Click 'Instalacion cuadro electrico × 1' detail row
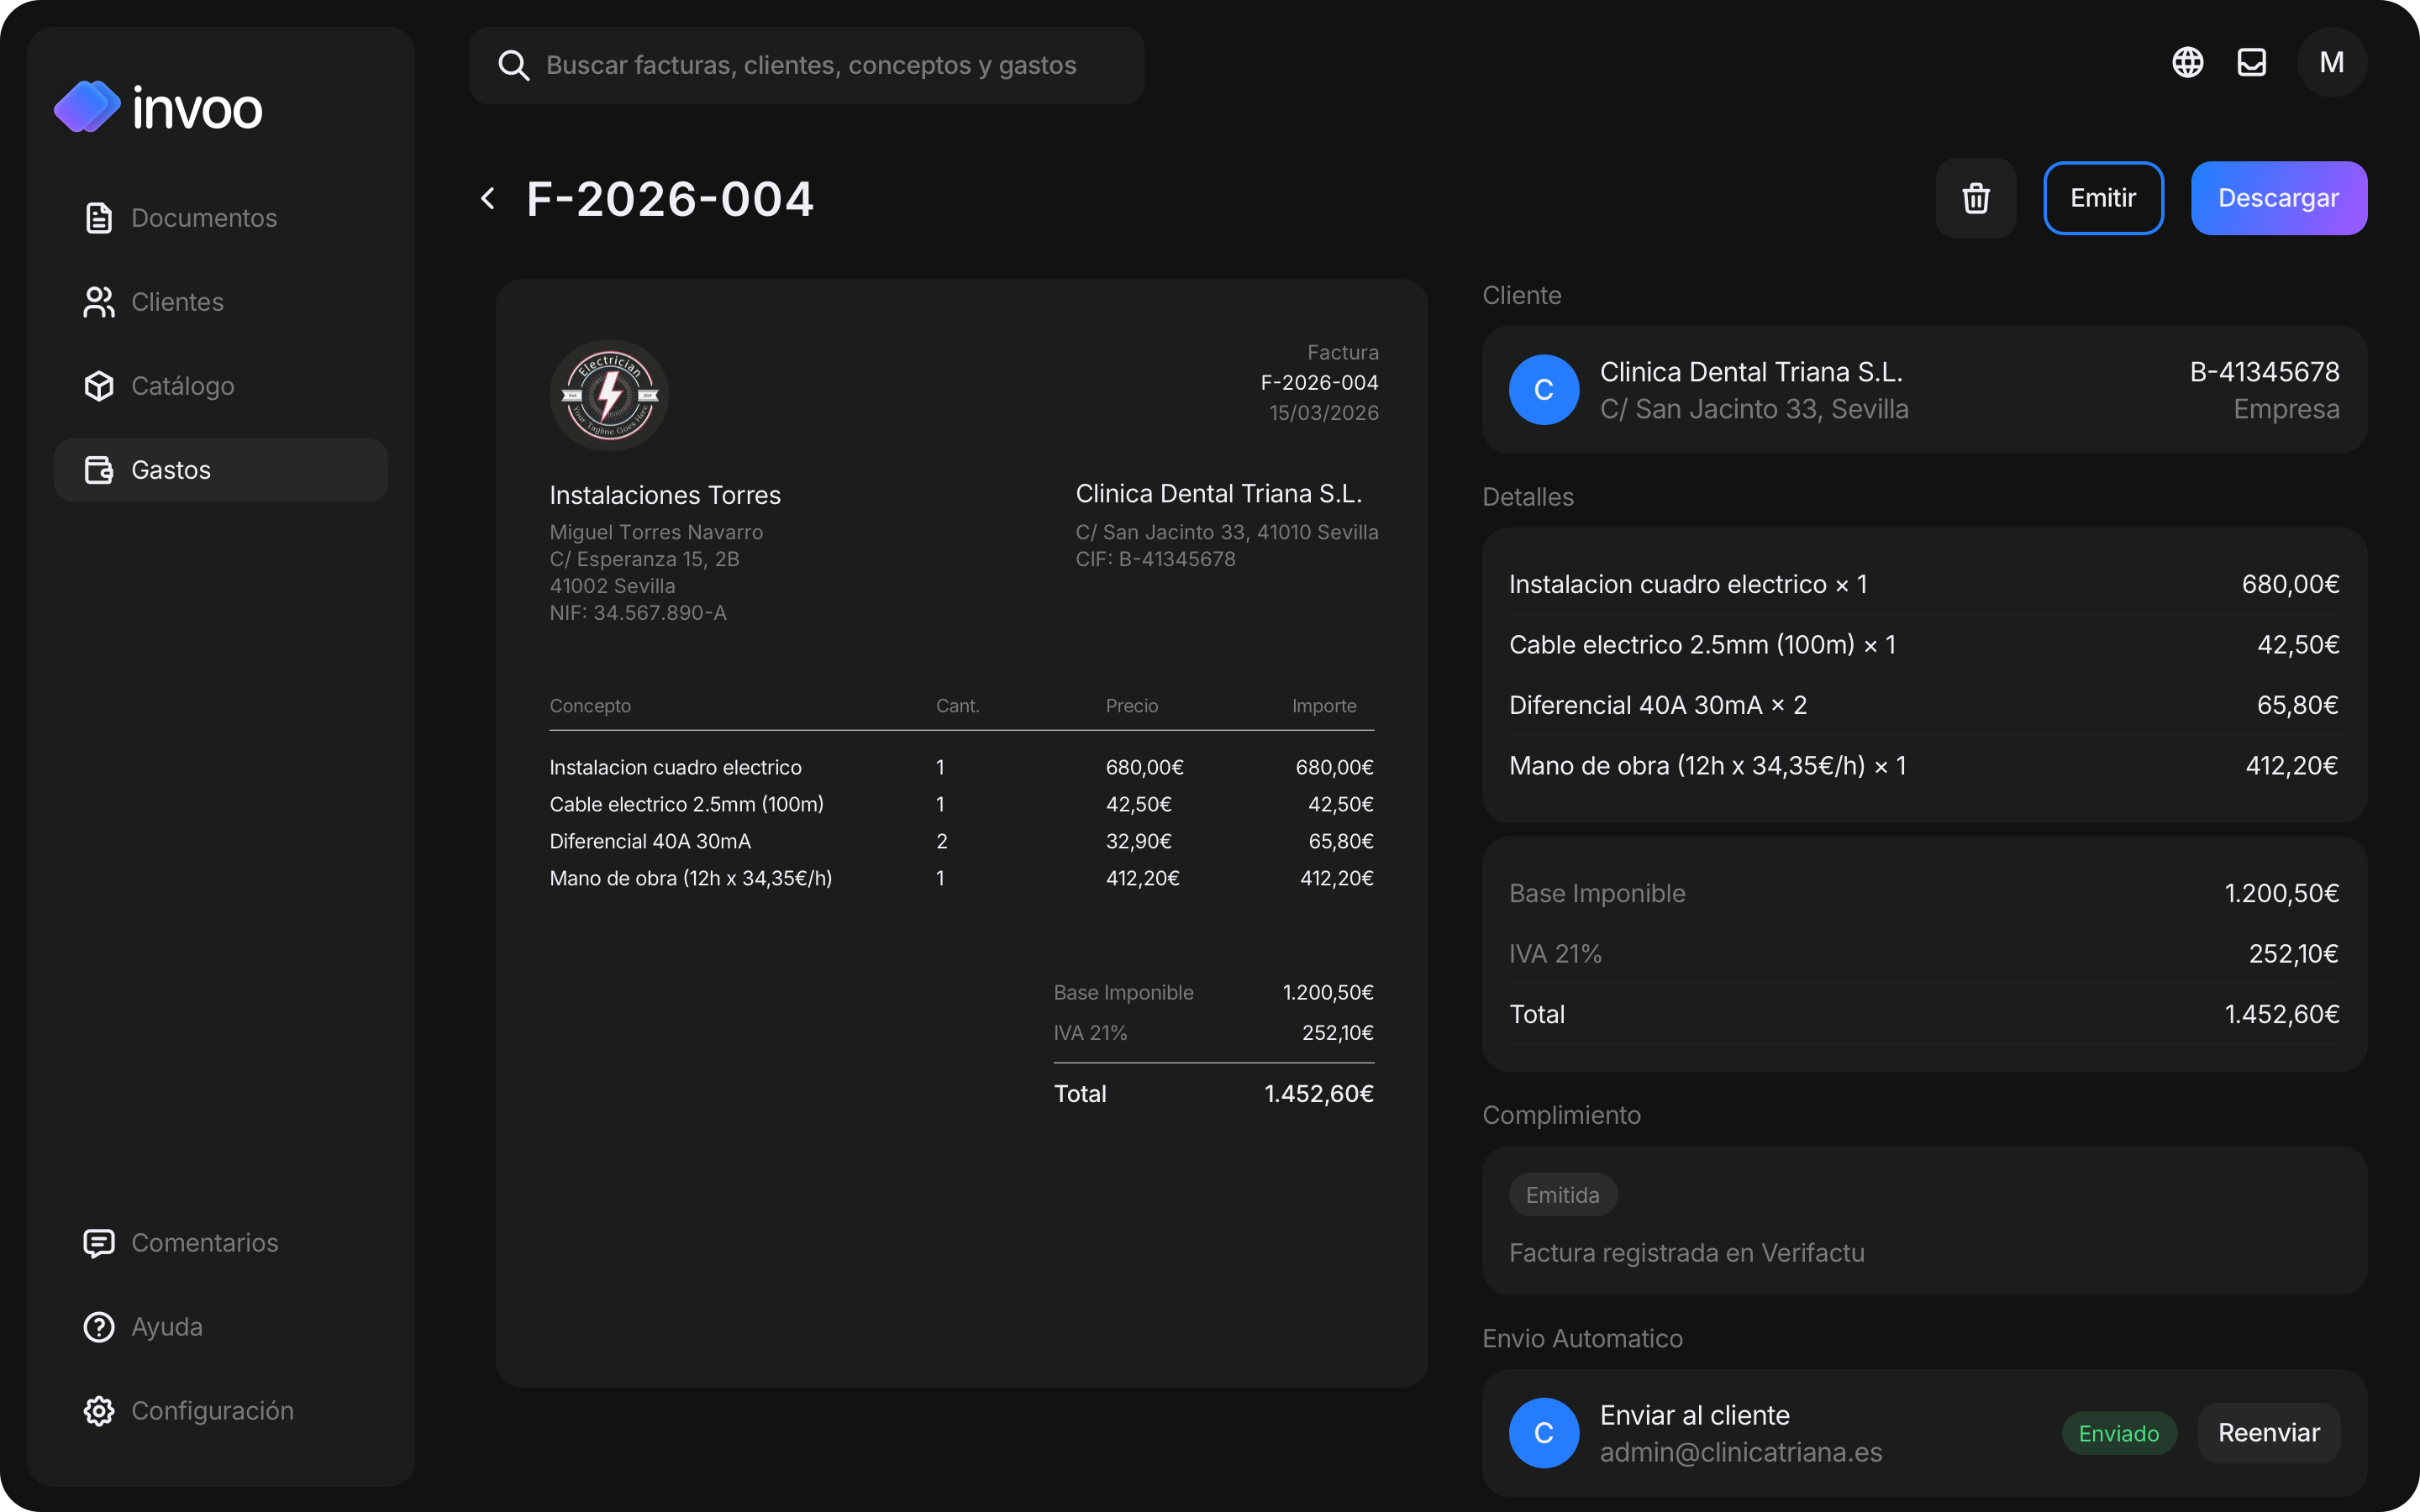The width and height of the screenshot is (2420, 1512). click(1924, 584)
